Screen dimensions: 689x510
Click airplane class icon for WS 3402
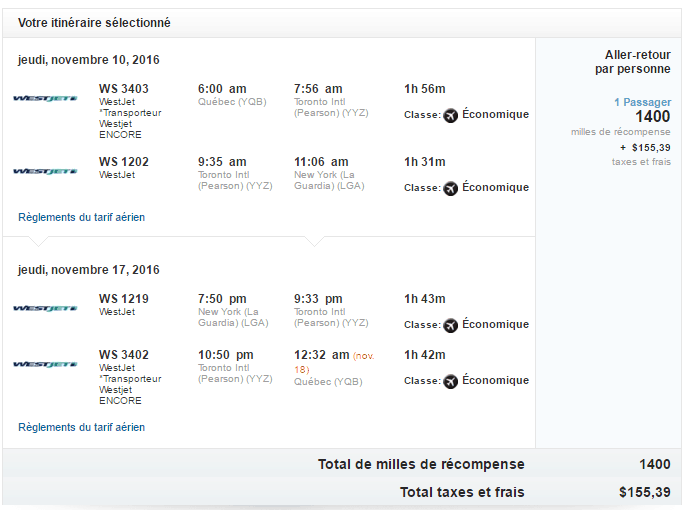[450, 381]
